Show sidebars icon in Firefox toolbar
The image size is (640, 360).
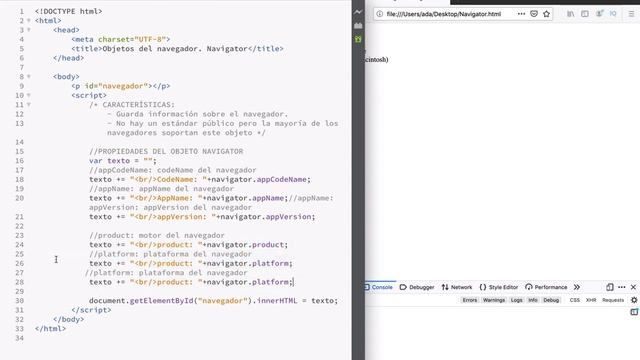coord(585,14)
